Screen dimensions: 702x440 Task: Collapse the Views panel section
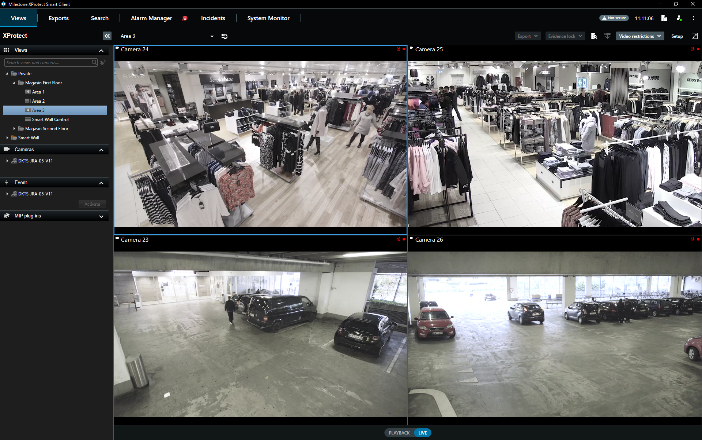coord(102,49)
